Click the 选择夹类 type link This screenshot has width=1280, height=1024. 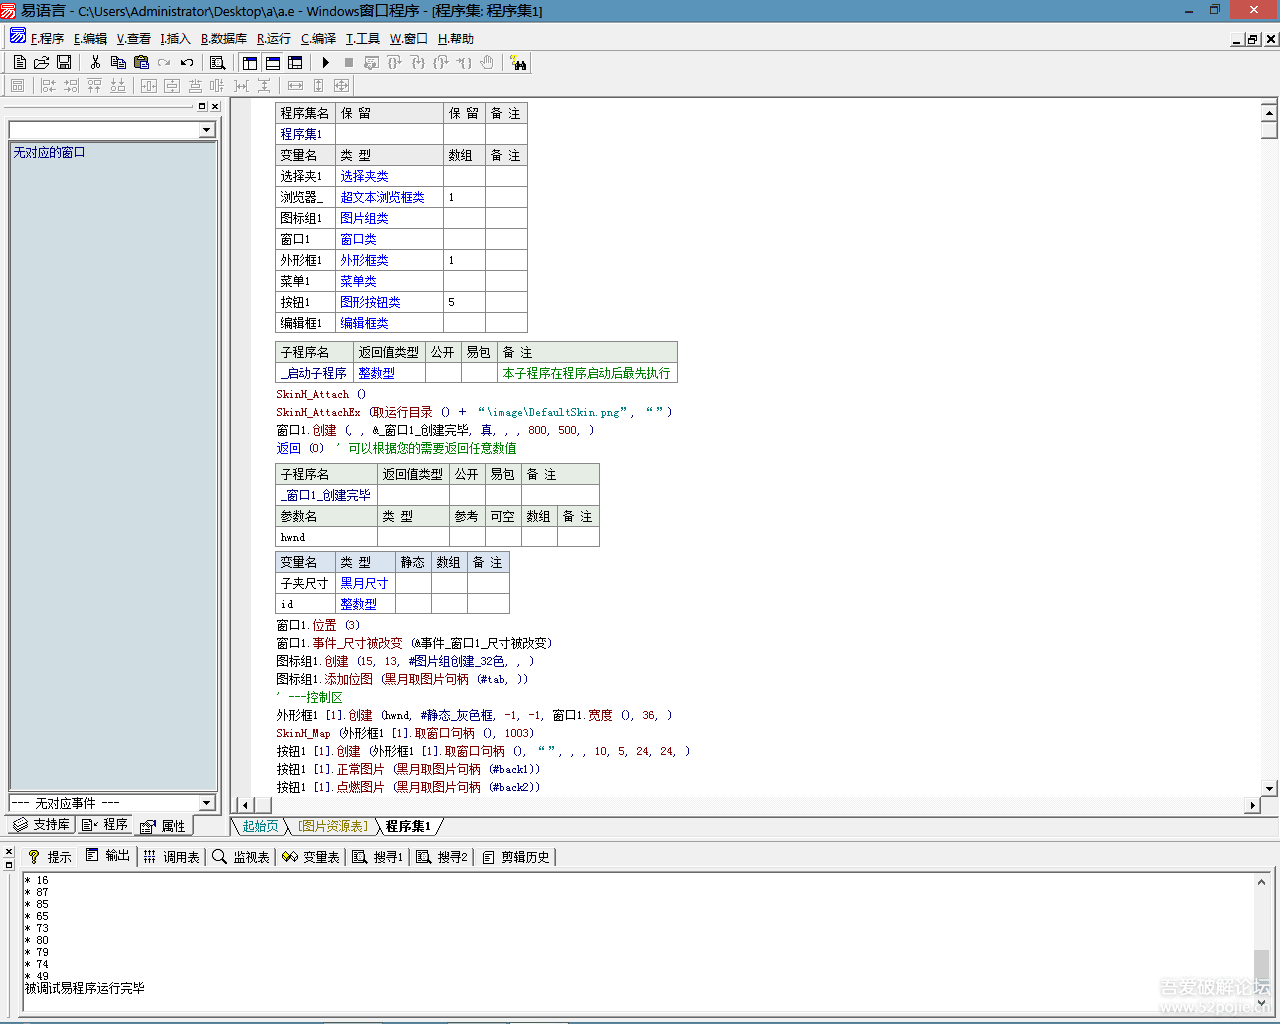click(x=364, y=176)
